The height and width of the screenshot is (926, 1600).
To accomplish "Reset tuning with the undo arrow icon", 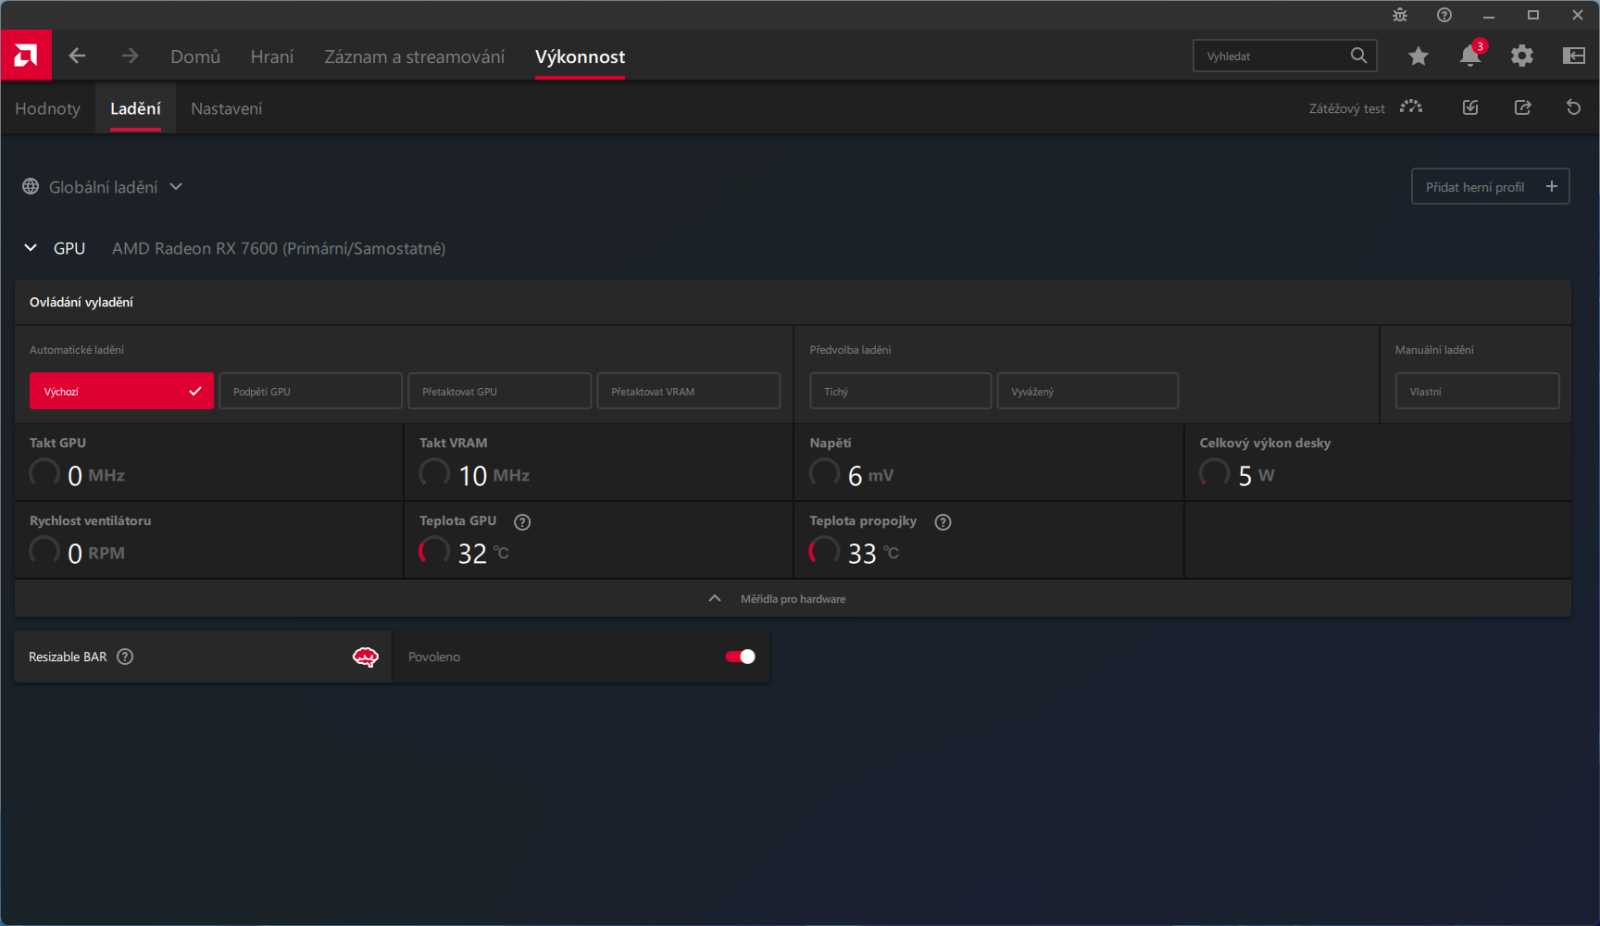I will click(x=1574, y=107).
